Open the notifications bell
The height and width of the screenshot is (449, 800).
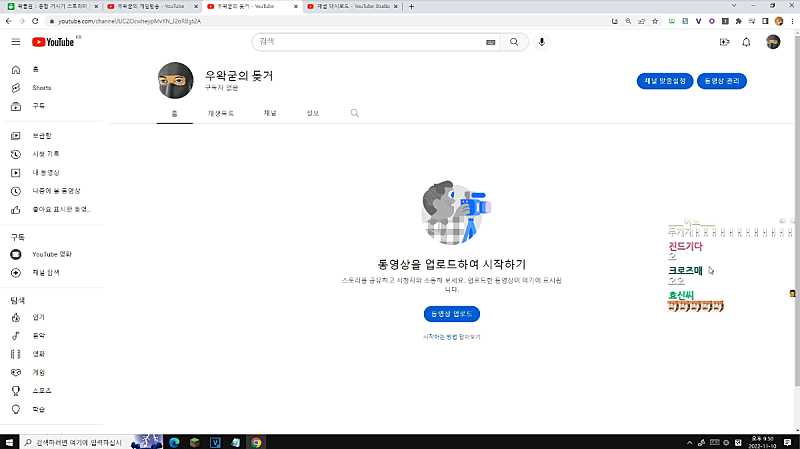tap(746, 42)
